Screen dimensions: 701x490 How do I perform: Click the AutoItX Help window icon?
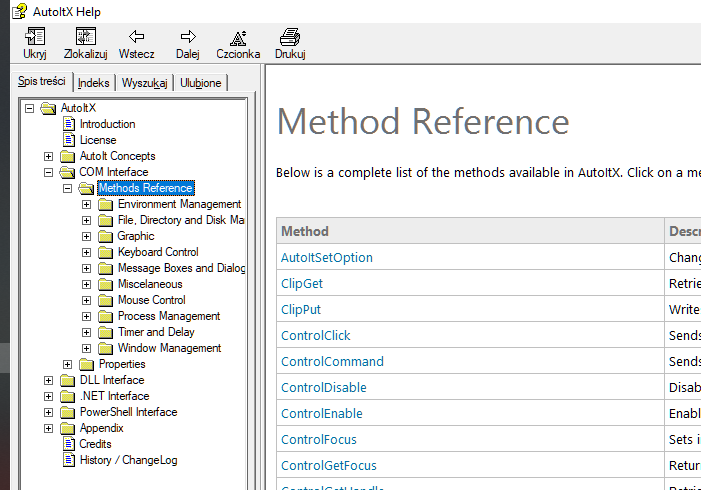19,11
